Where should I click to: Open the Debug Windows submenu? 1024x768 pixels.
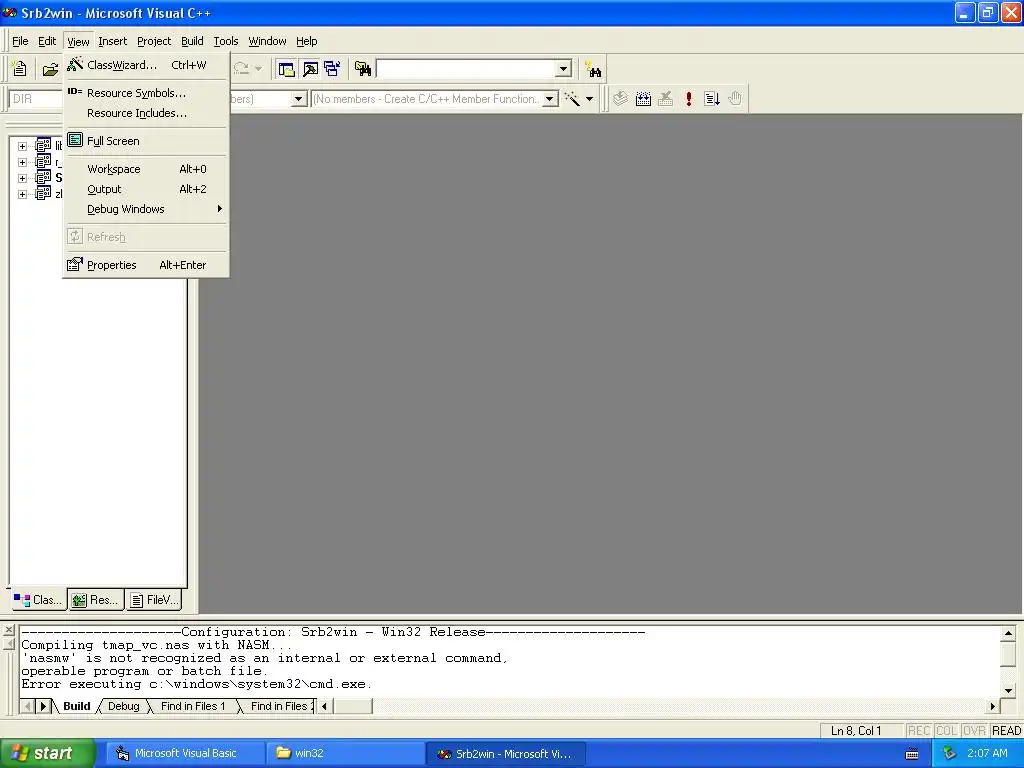147,209
